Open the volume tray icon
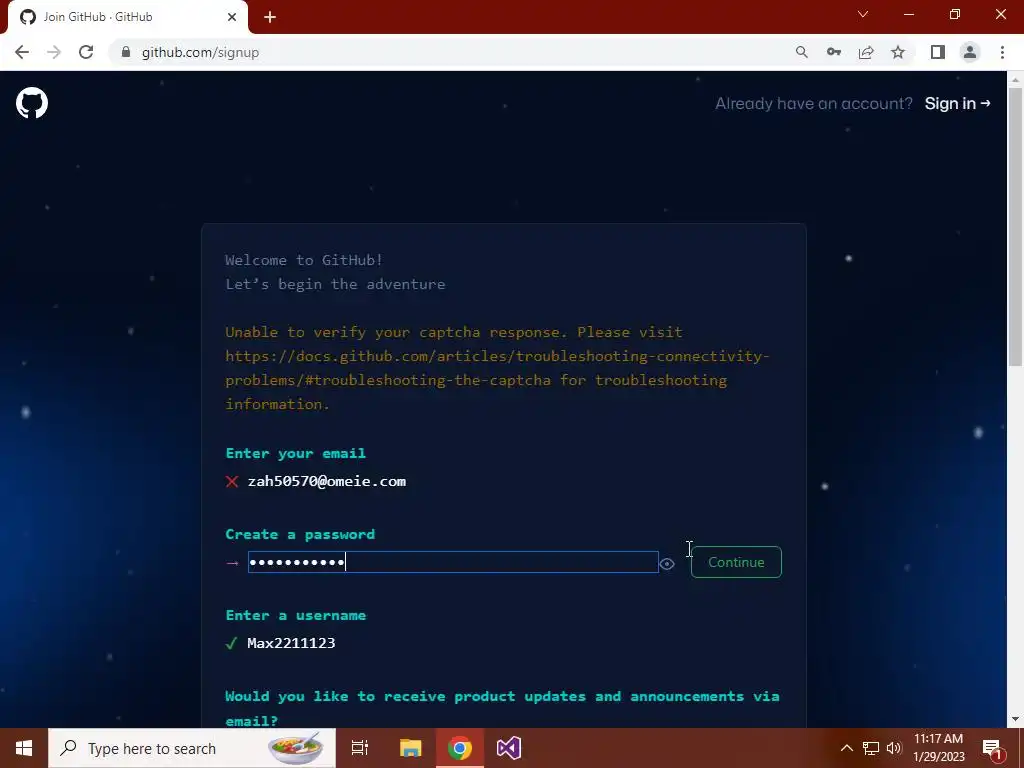 pyautogui.click(x=894, y=748)
